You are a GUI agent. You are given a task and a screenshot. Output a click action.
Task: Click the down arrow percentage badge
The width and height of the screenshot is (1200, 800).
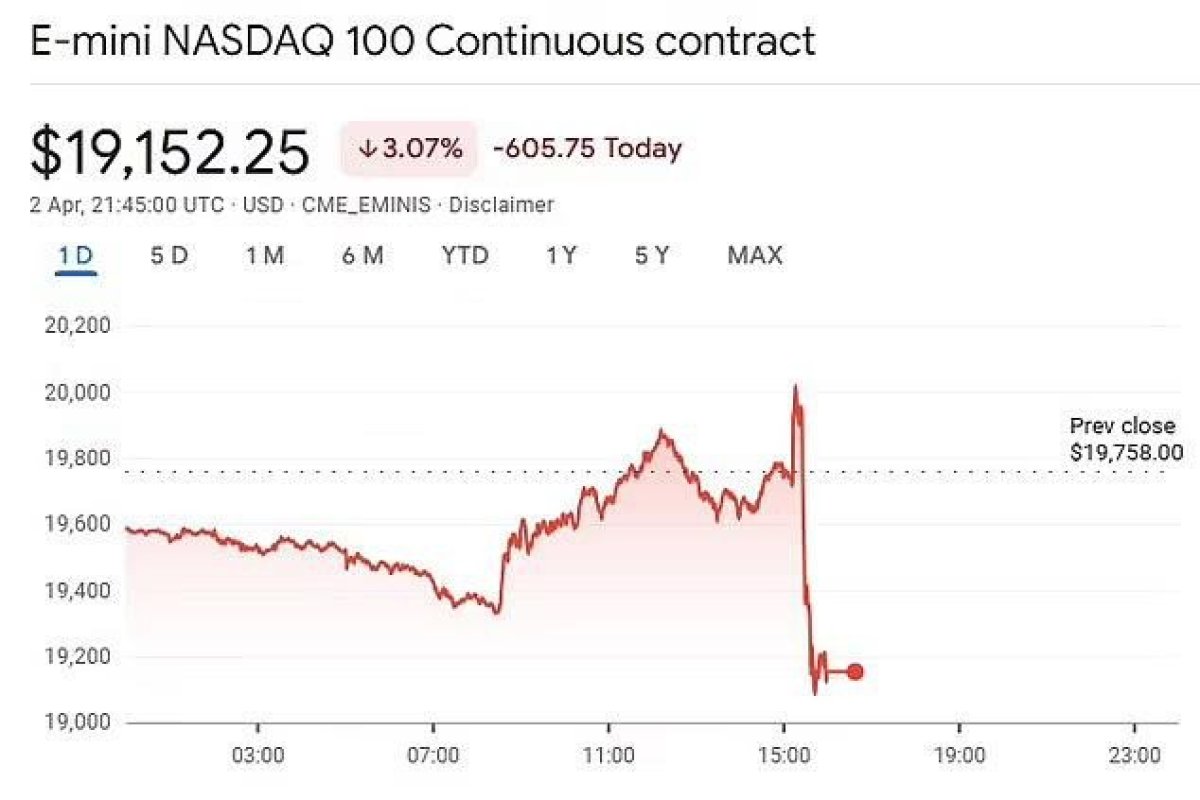(x=410, y=149)
